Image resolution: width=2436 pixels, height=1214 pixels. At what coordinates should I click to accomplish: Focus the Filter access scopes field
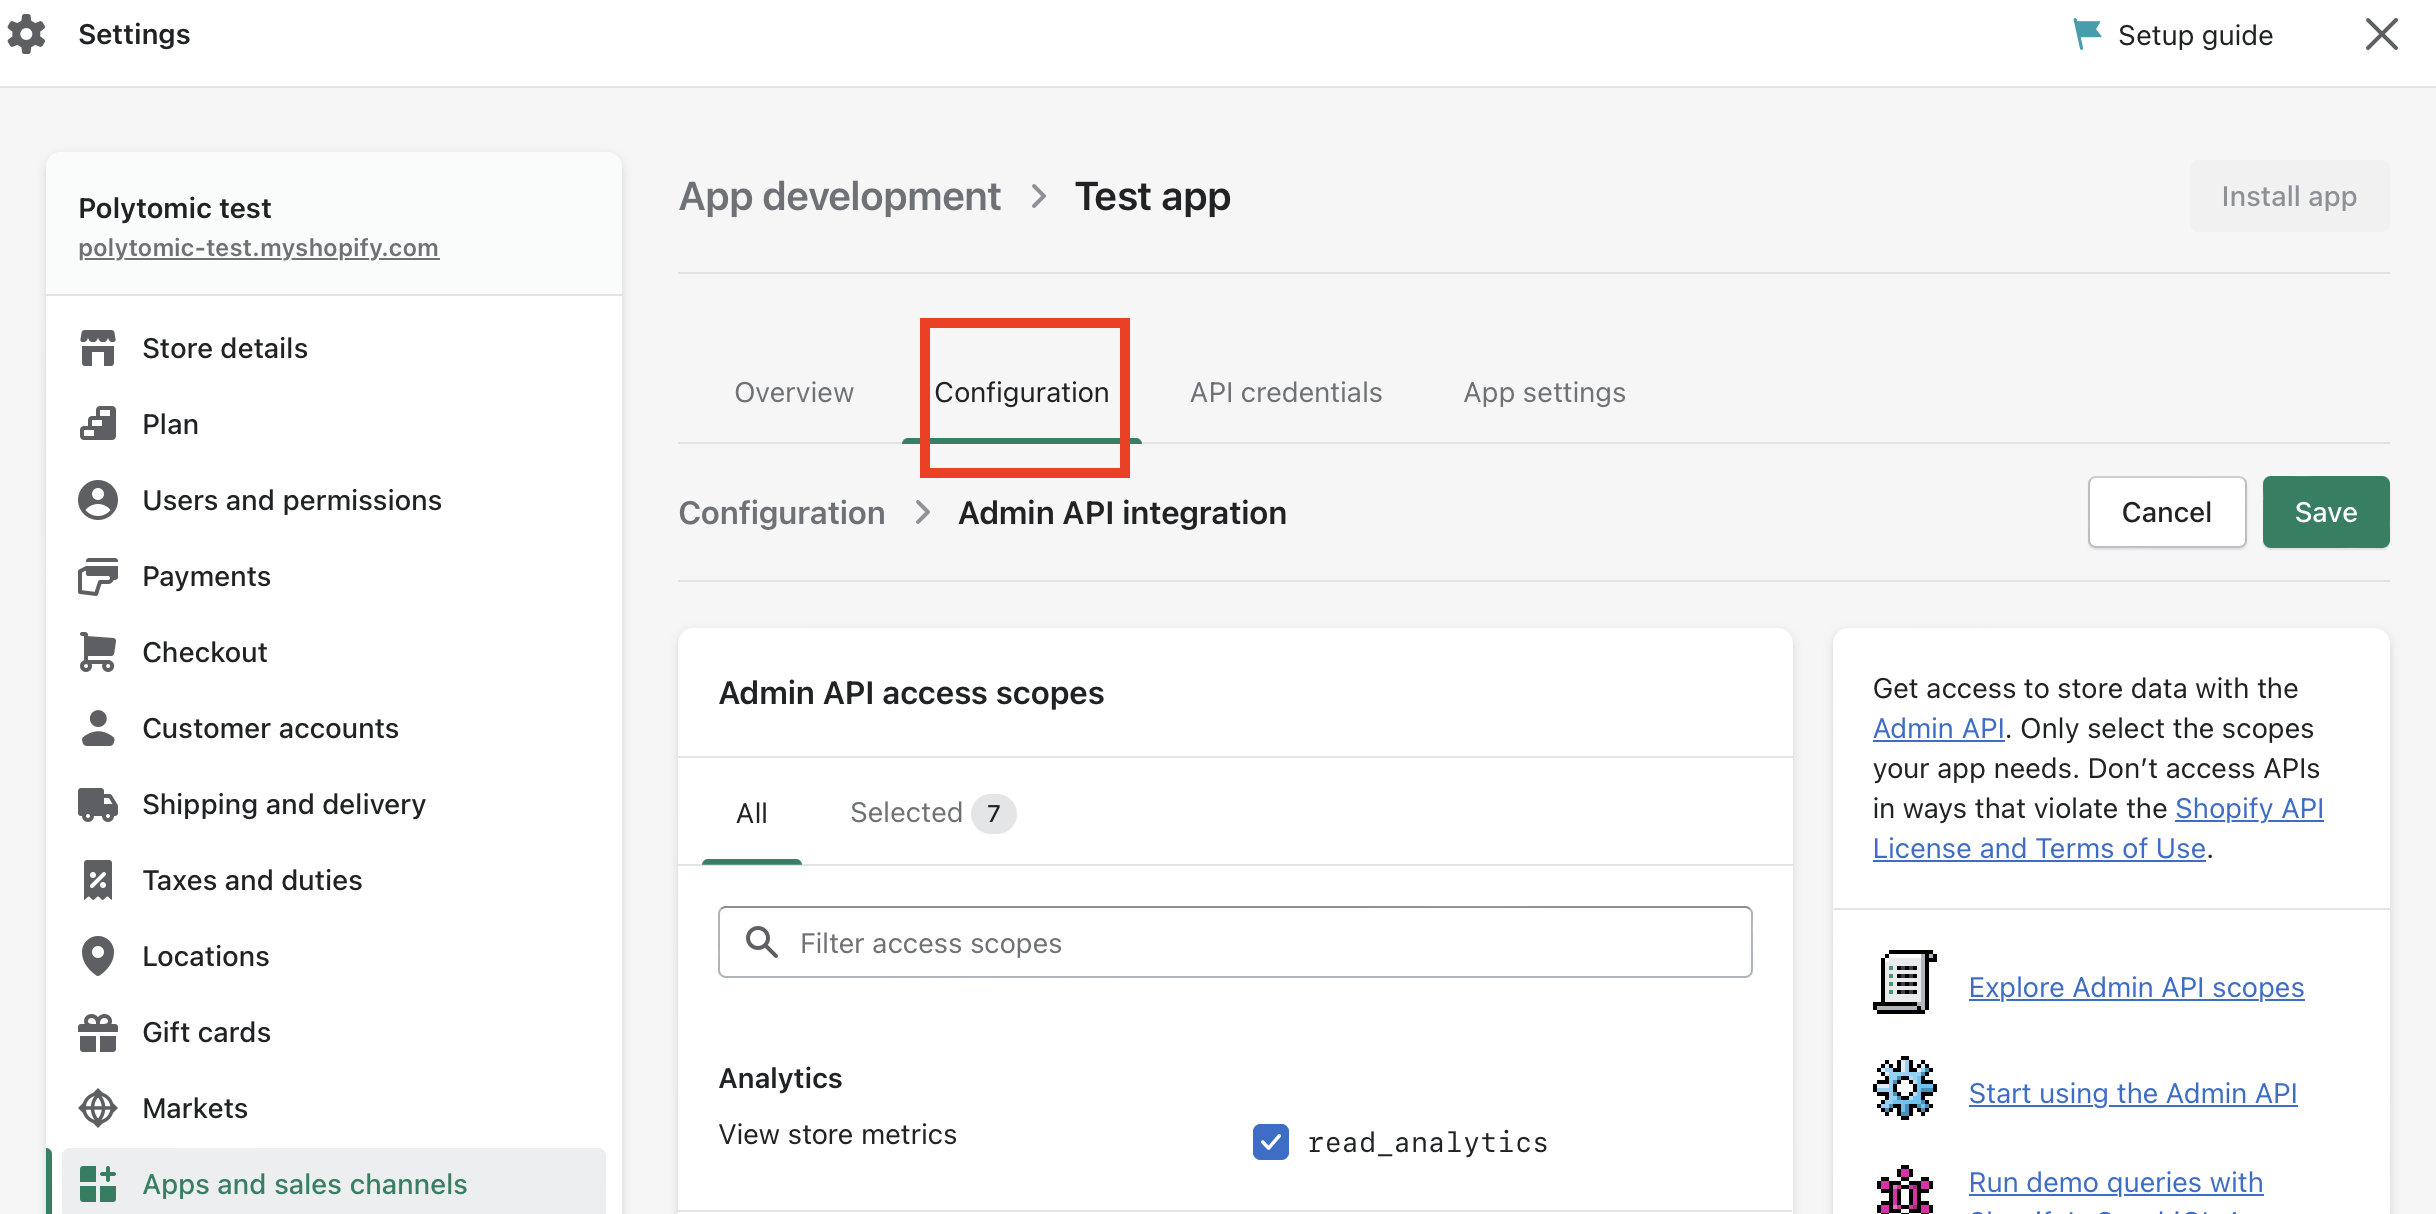(1235, 942)
